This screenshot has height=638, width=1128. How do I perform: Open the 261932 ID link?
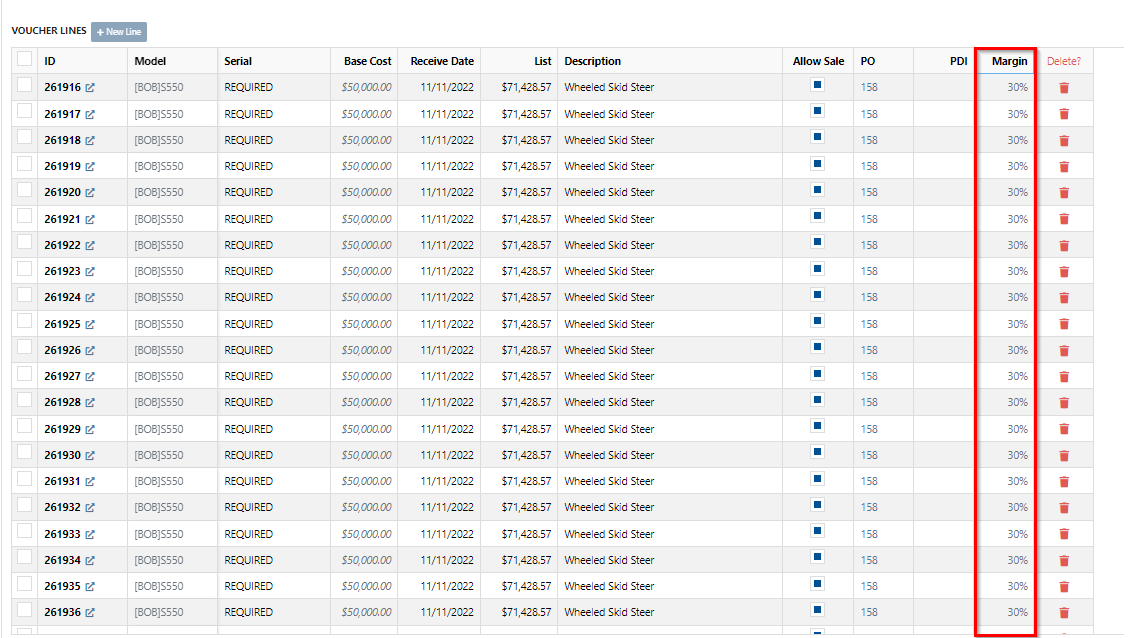point(63,507)
